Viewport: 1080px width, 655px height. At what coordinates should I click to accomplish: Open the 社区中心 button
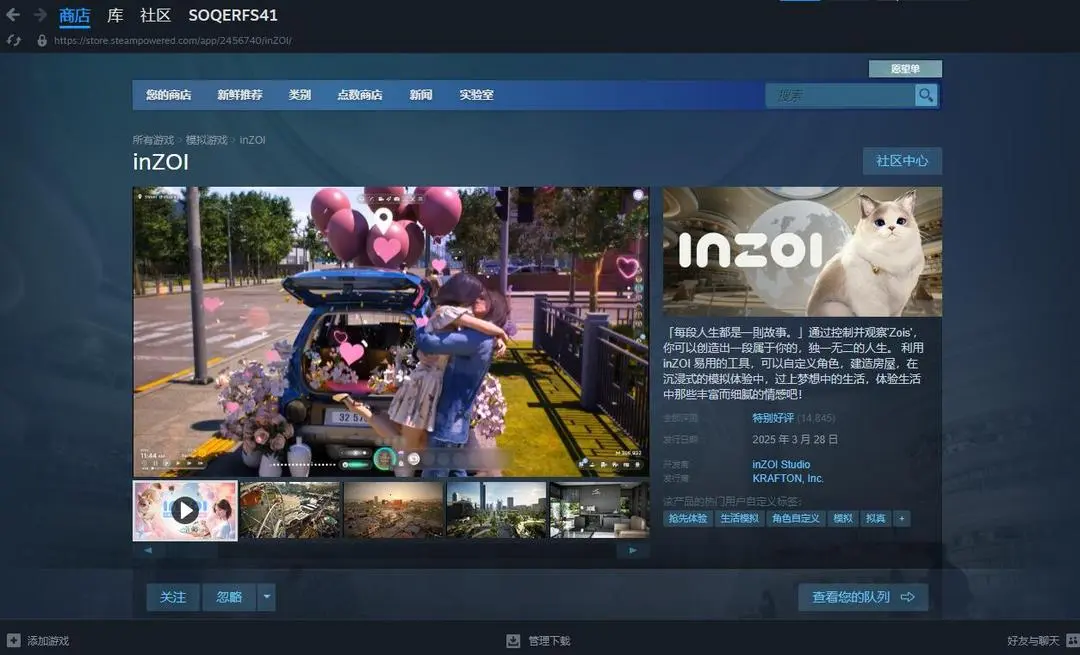(902, 160)
